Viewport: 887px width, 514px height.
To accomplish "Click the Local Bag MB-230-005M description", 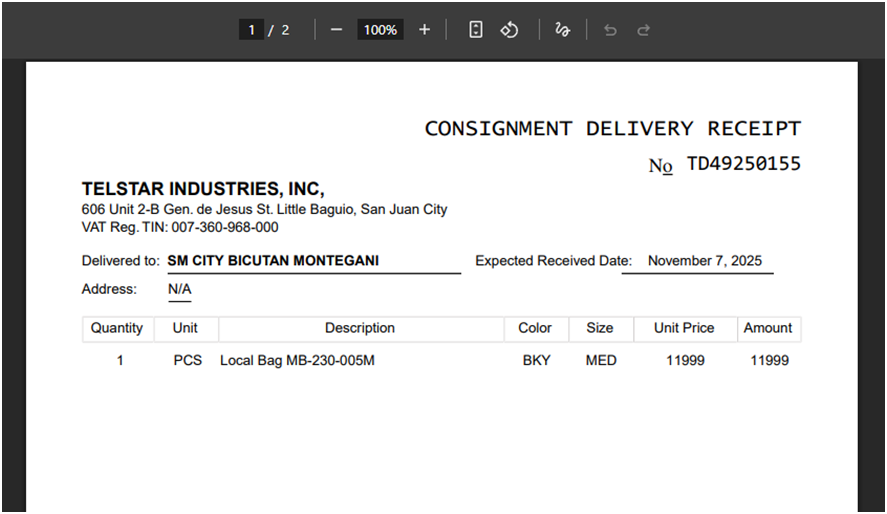I will point(297,360).
